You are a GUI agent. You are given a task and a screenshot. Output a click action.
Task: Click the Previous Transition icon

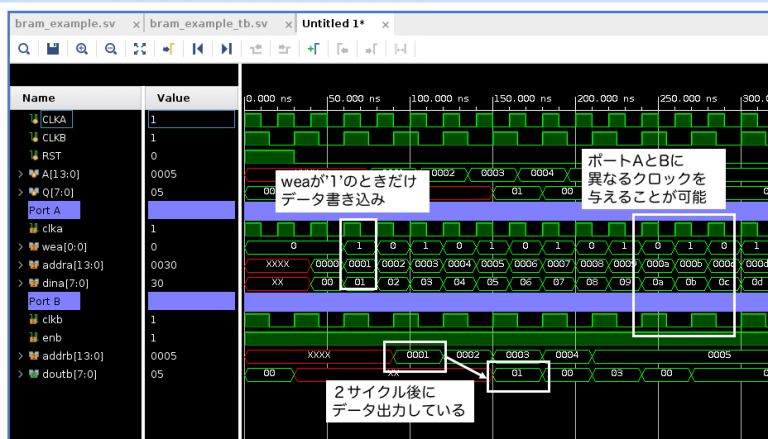pyautogui.click(x=256, y=48)
